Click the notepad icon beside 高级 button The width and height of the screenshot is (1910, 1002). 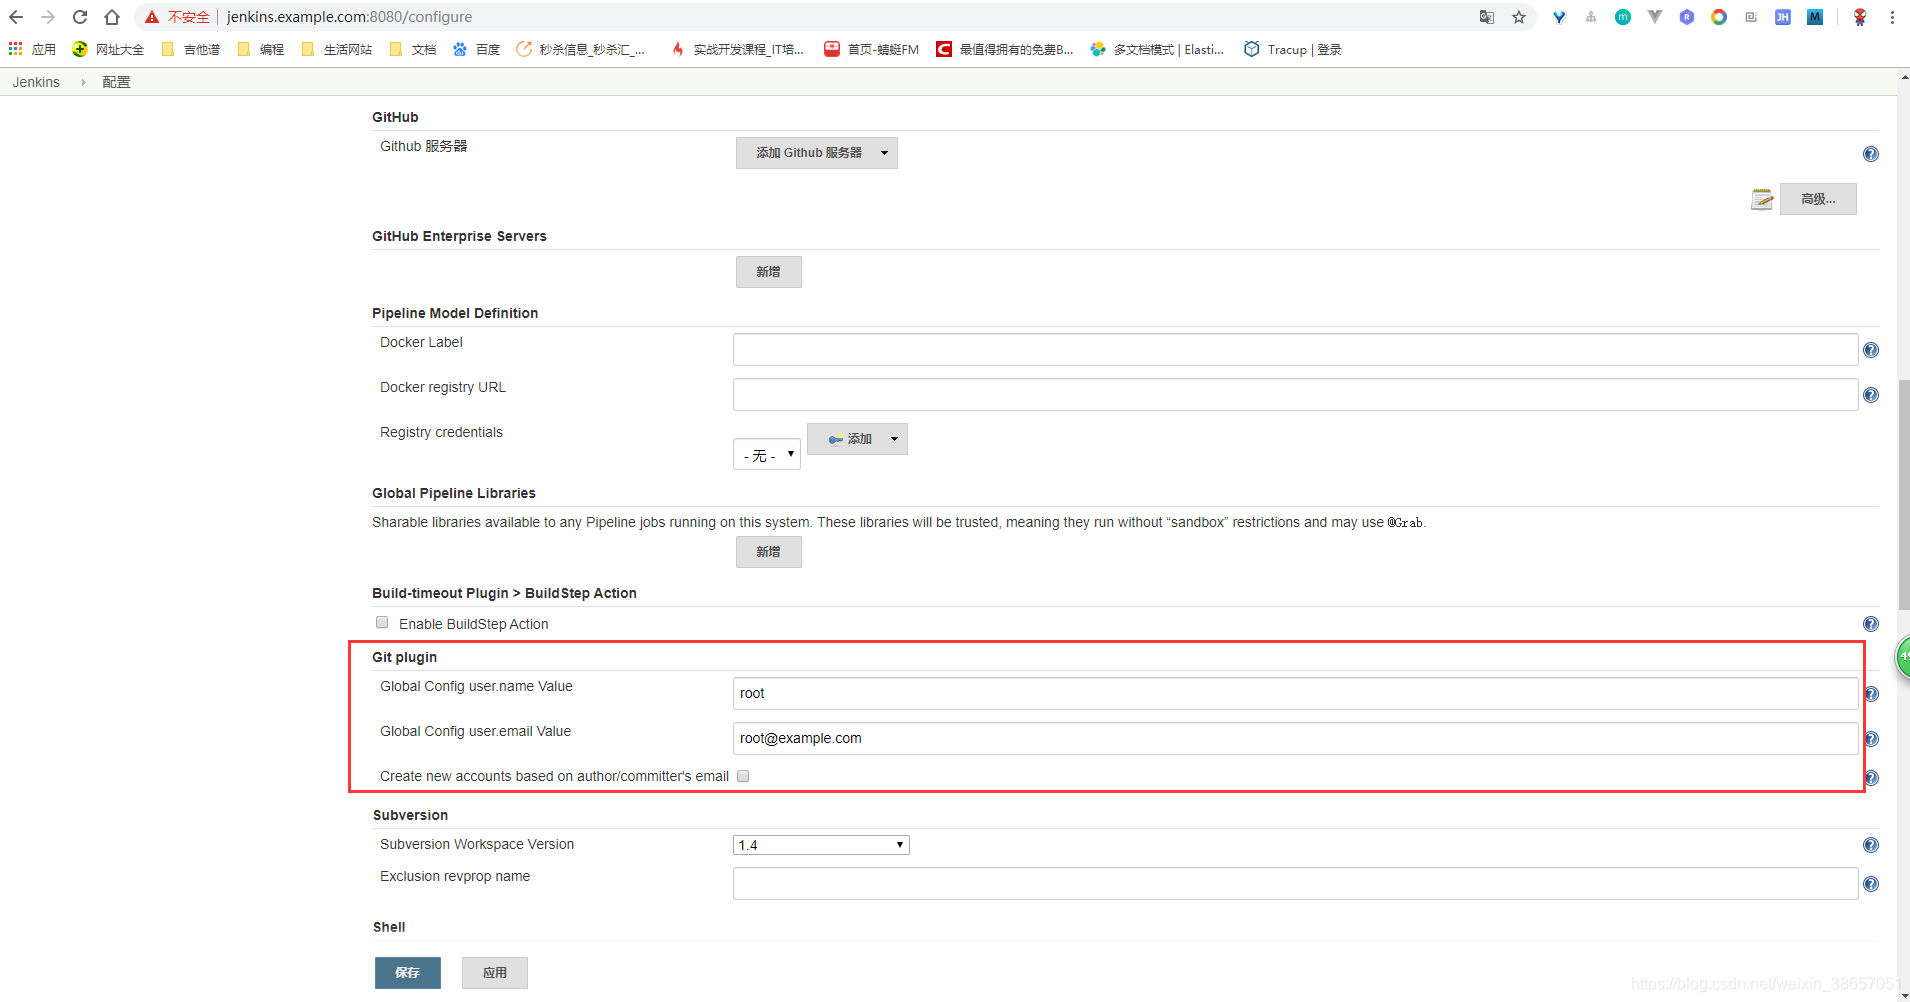[1762, 199]
